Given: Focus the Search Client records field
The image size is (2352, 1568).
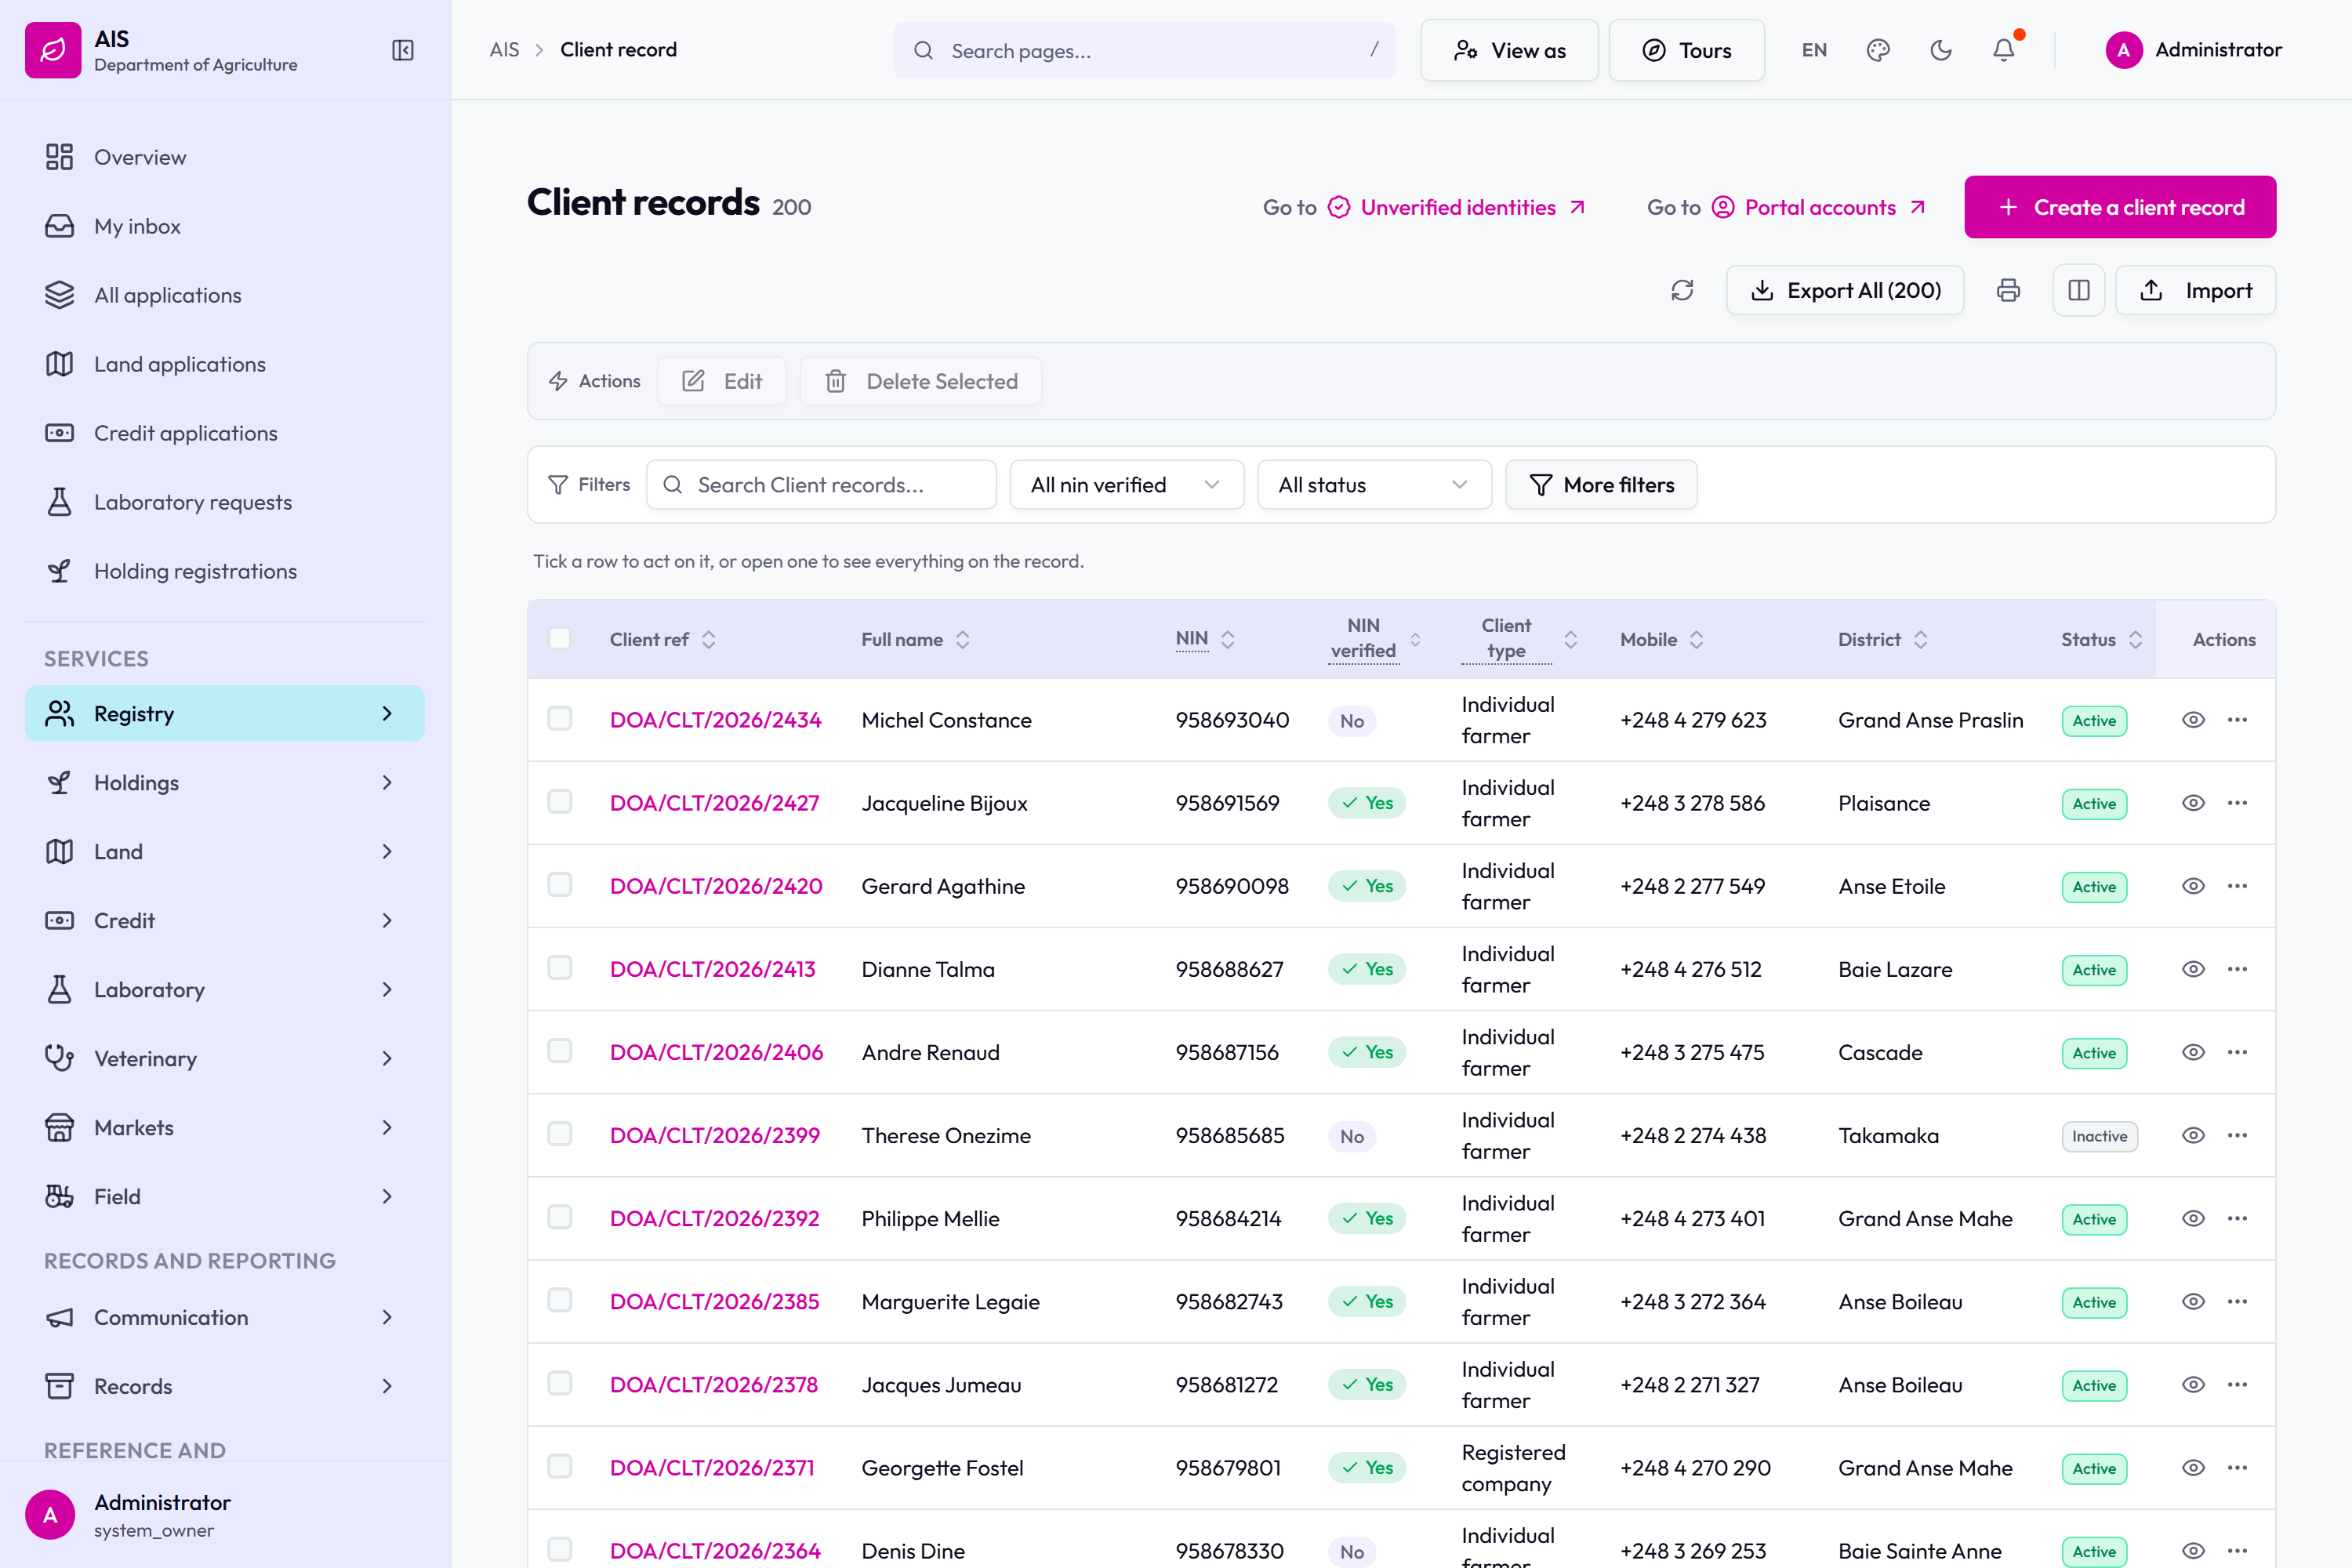Looking at the screenshot, I should [821, 485].
